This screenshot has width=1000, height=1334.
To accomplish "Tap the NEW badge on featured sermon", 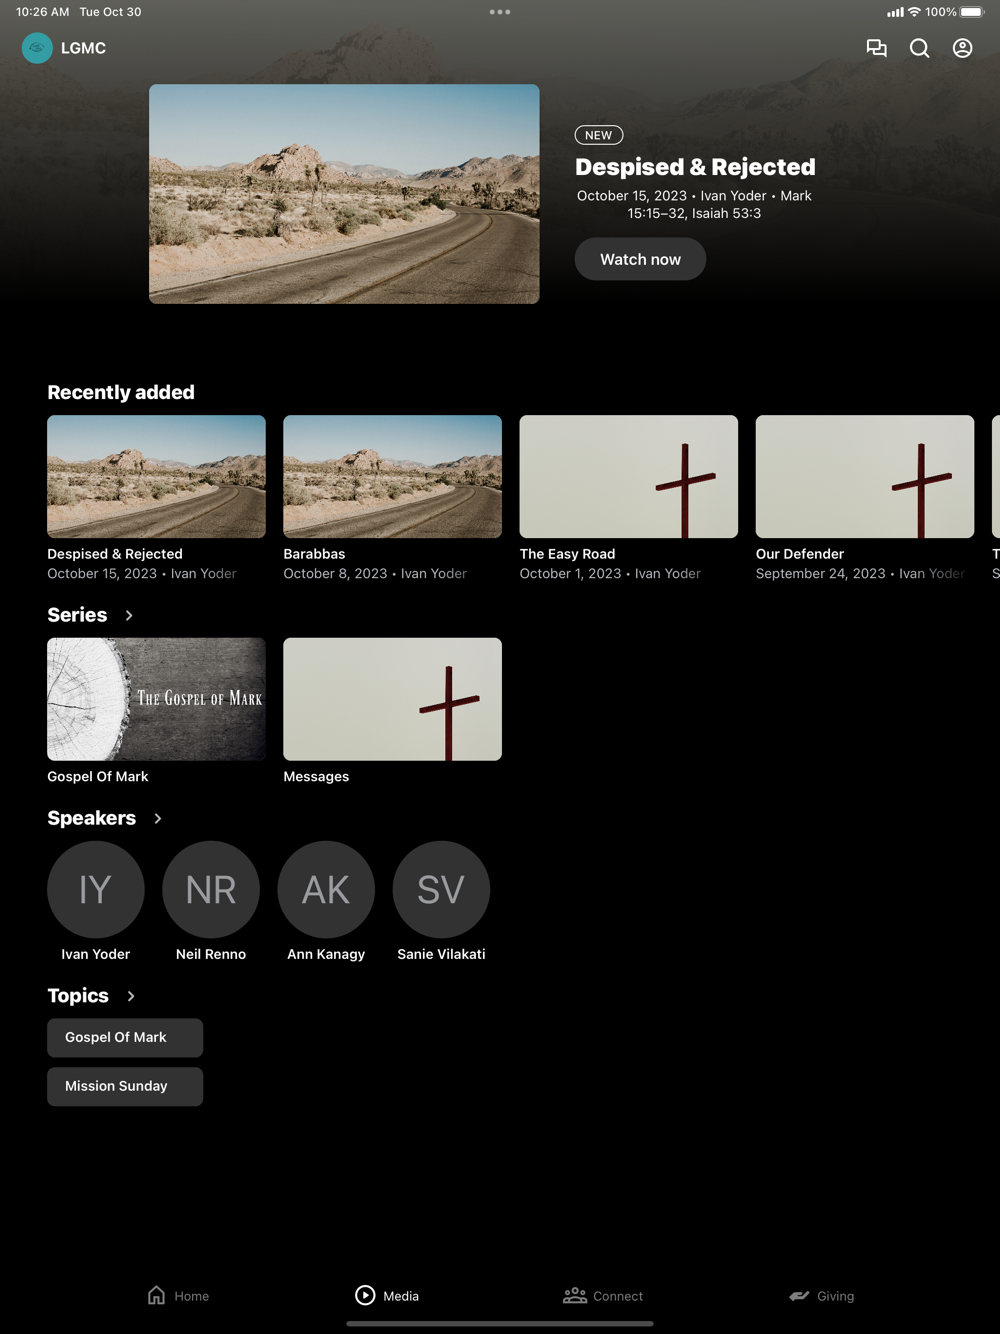I will coord(599,135).
